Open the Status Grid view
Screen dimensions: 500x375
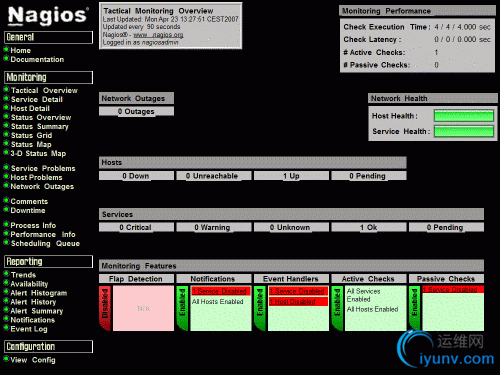point(31,135)
